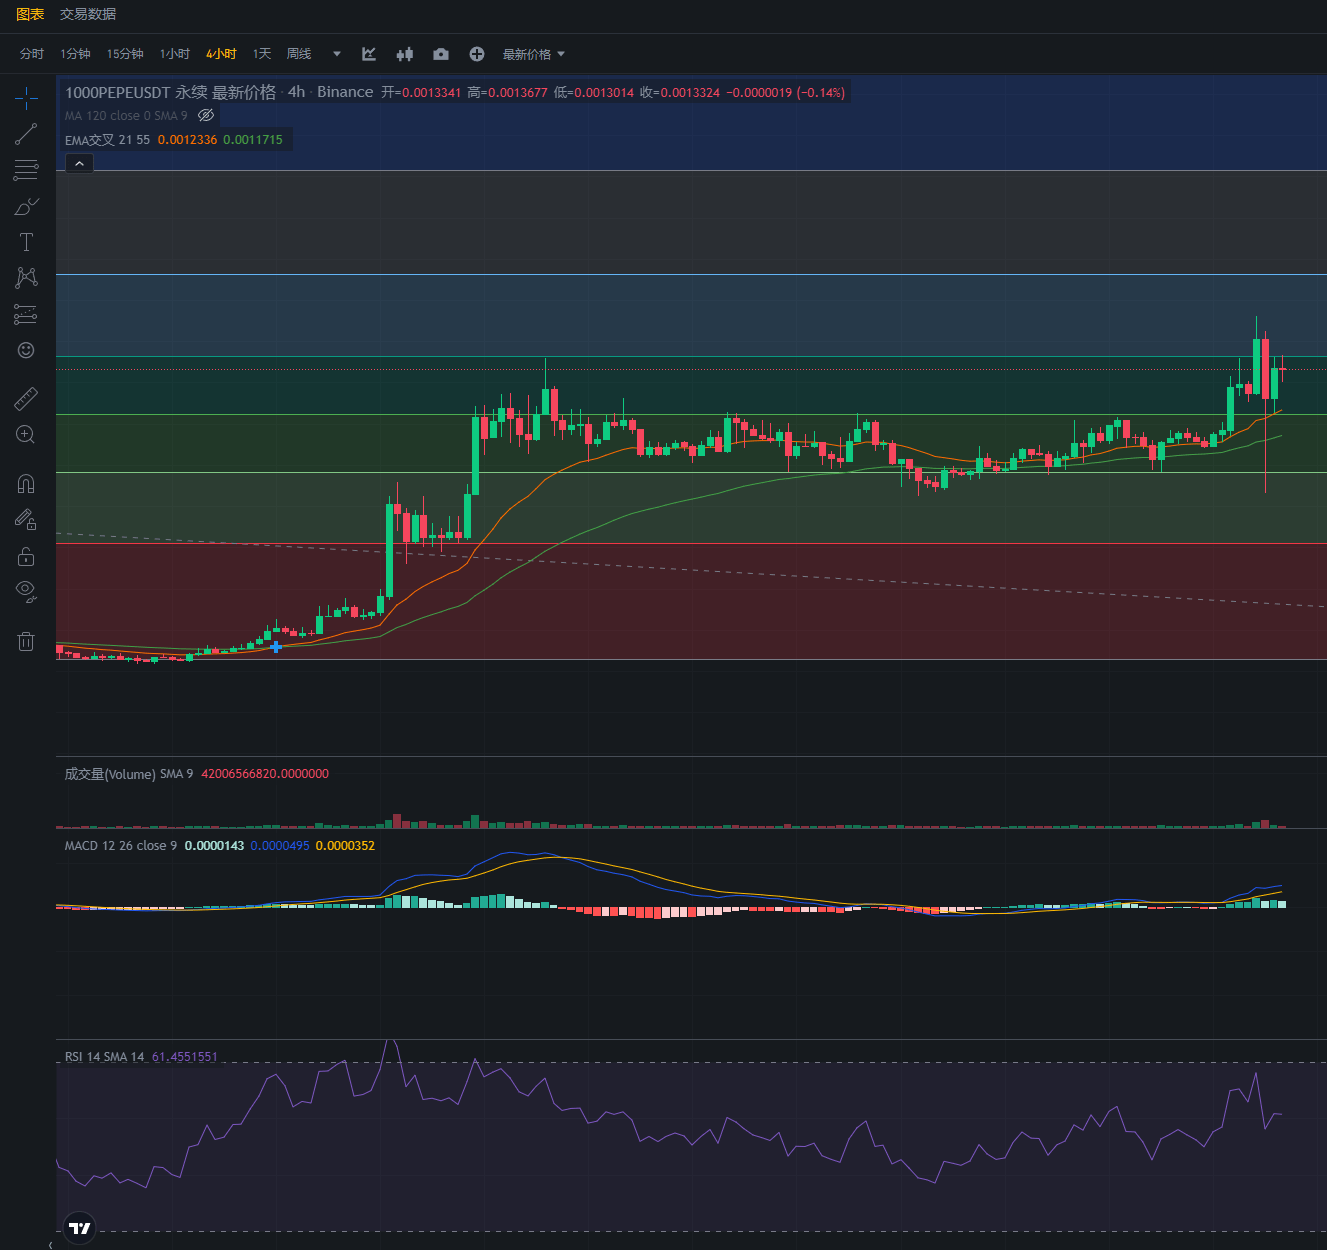Switch to the 交易数据 tab
Viewport: 1327px width, 1250px height.
(x=88, y=14)
